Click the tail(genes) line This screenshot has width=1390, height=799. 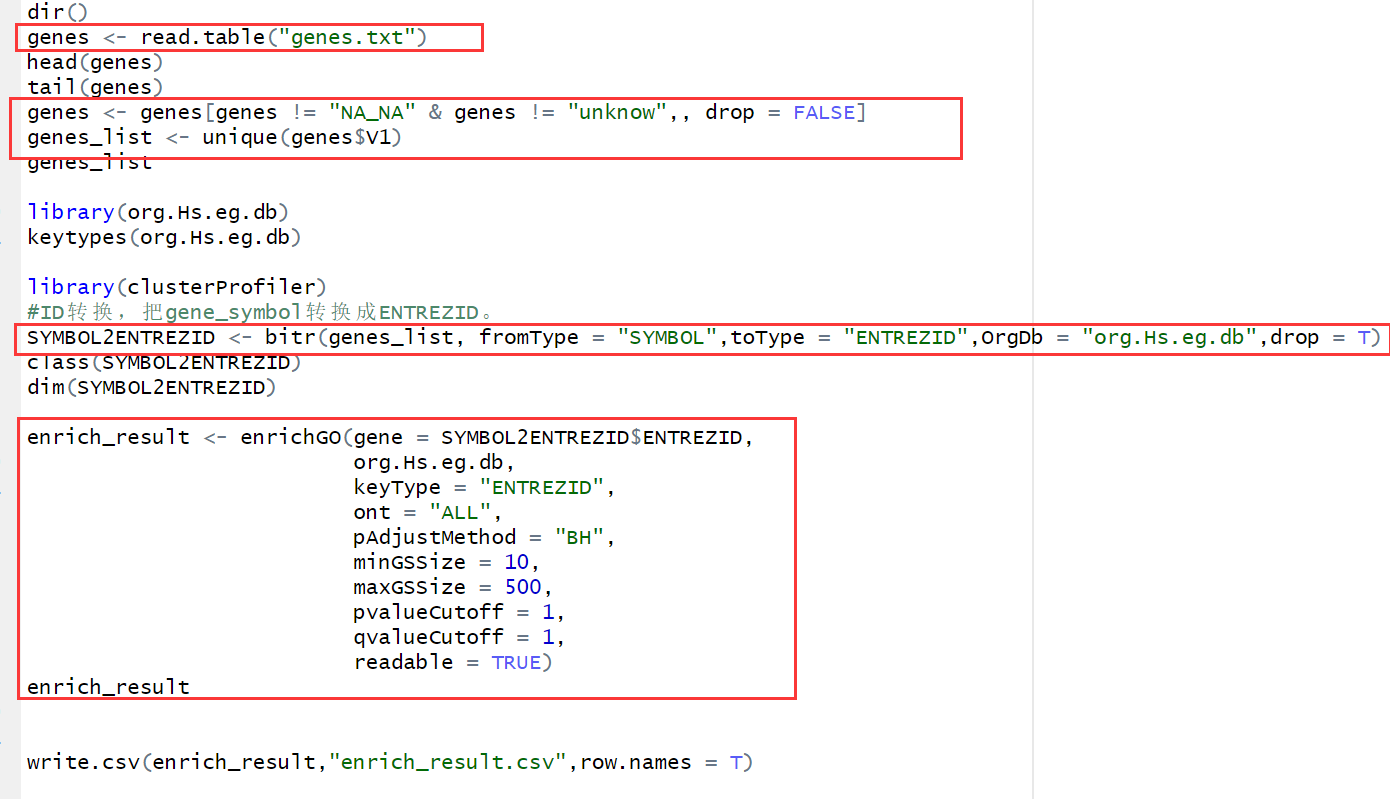95,87
